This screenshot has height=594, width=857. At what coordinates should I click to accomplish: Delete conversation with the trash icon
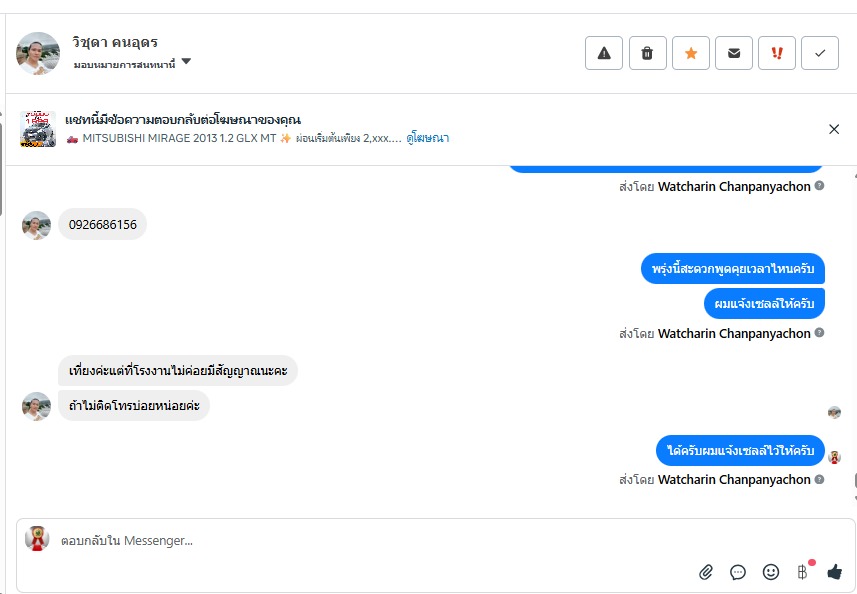click(647, 54)
